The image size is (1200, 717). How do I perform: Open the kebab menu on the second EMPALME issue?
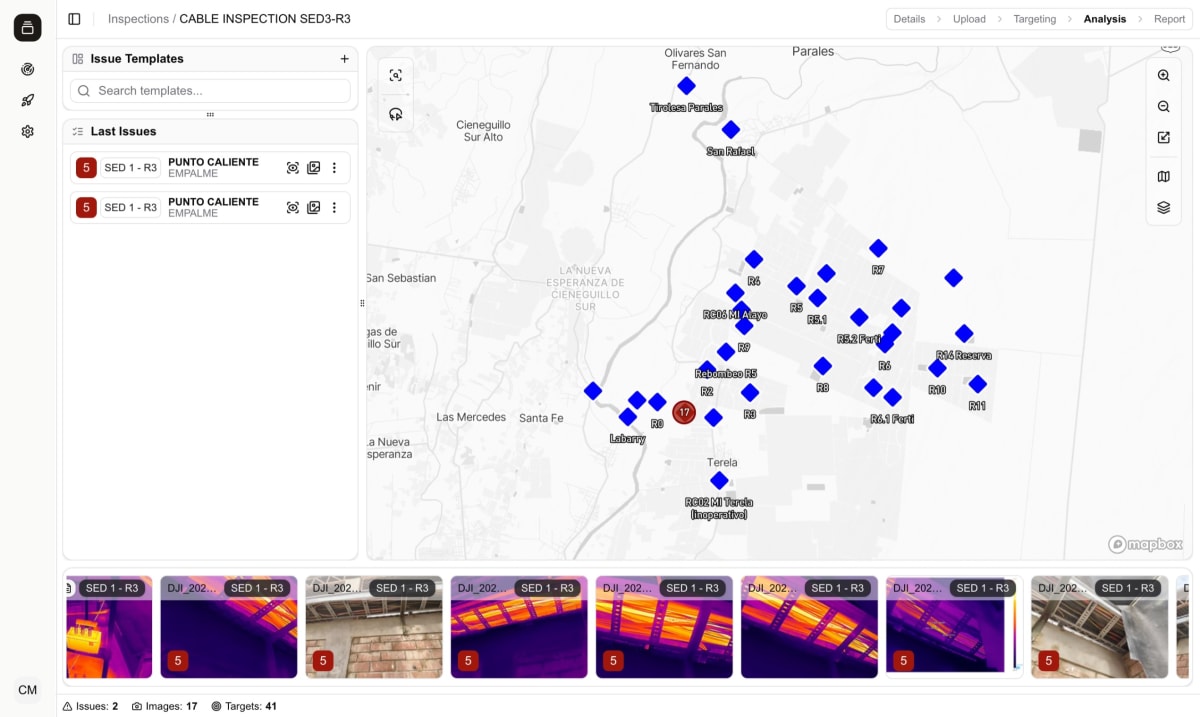tap(334, 207)
